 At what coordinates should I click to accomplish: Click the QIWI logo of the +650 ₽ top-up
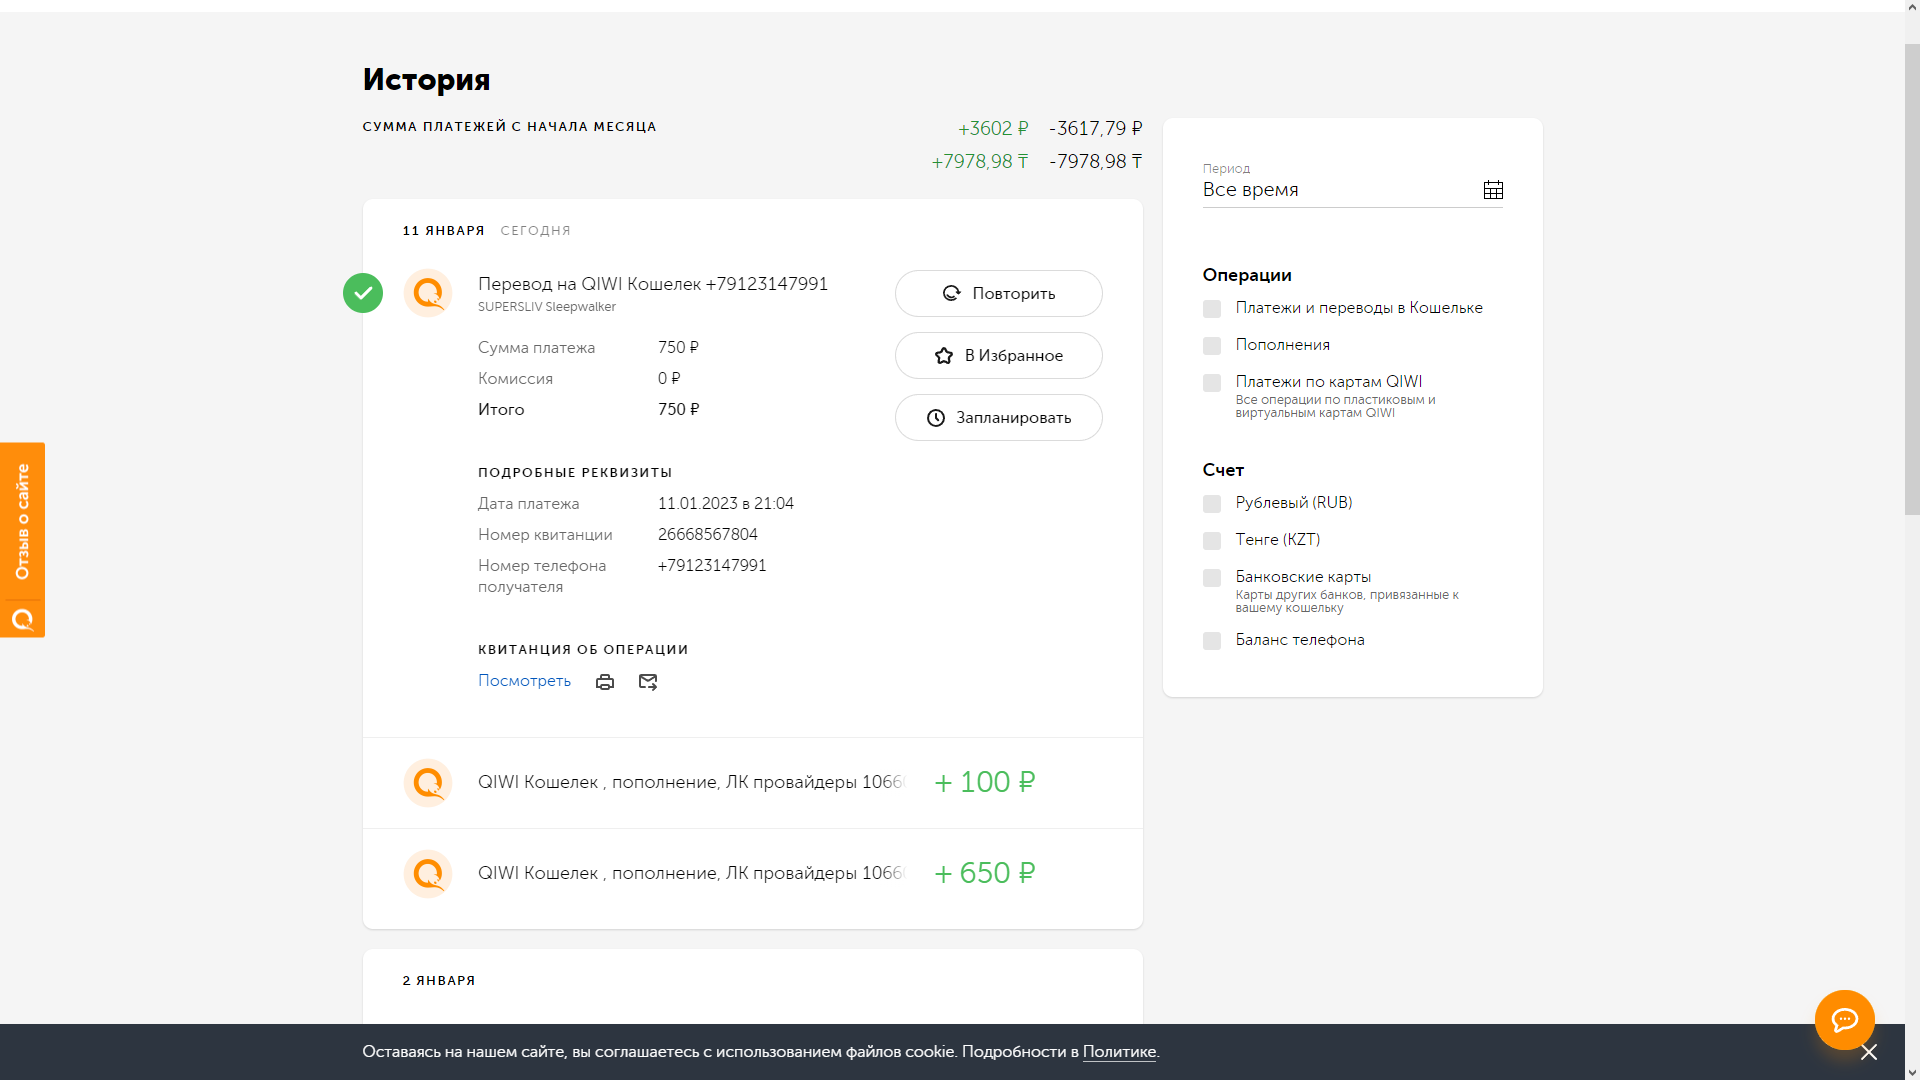tap(428, 874)
